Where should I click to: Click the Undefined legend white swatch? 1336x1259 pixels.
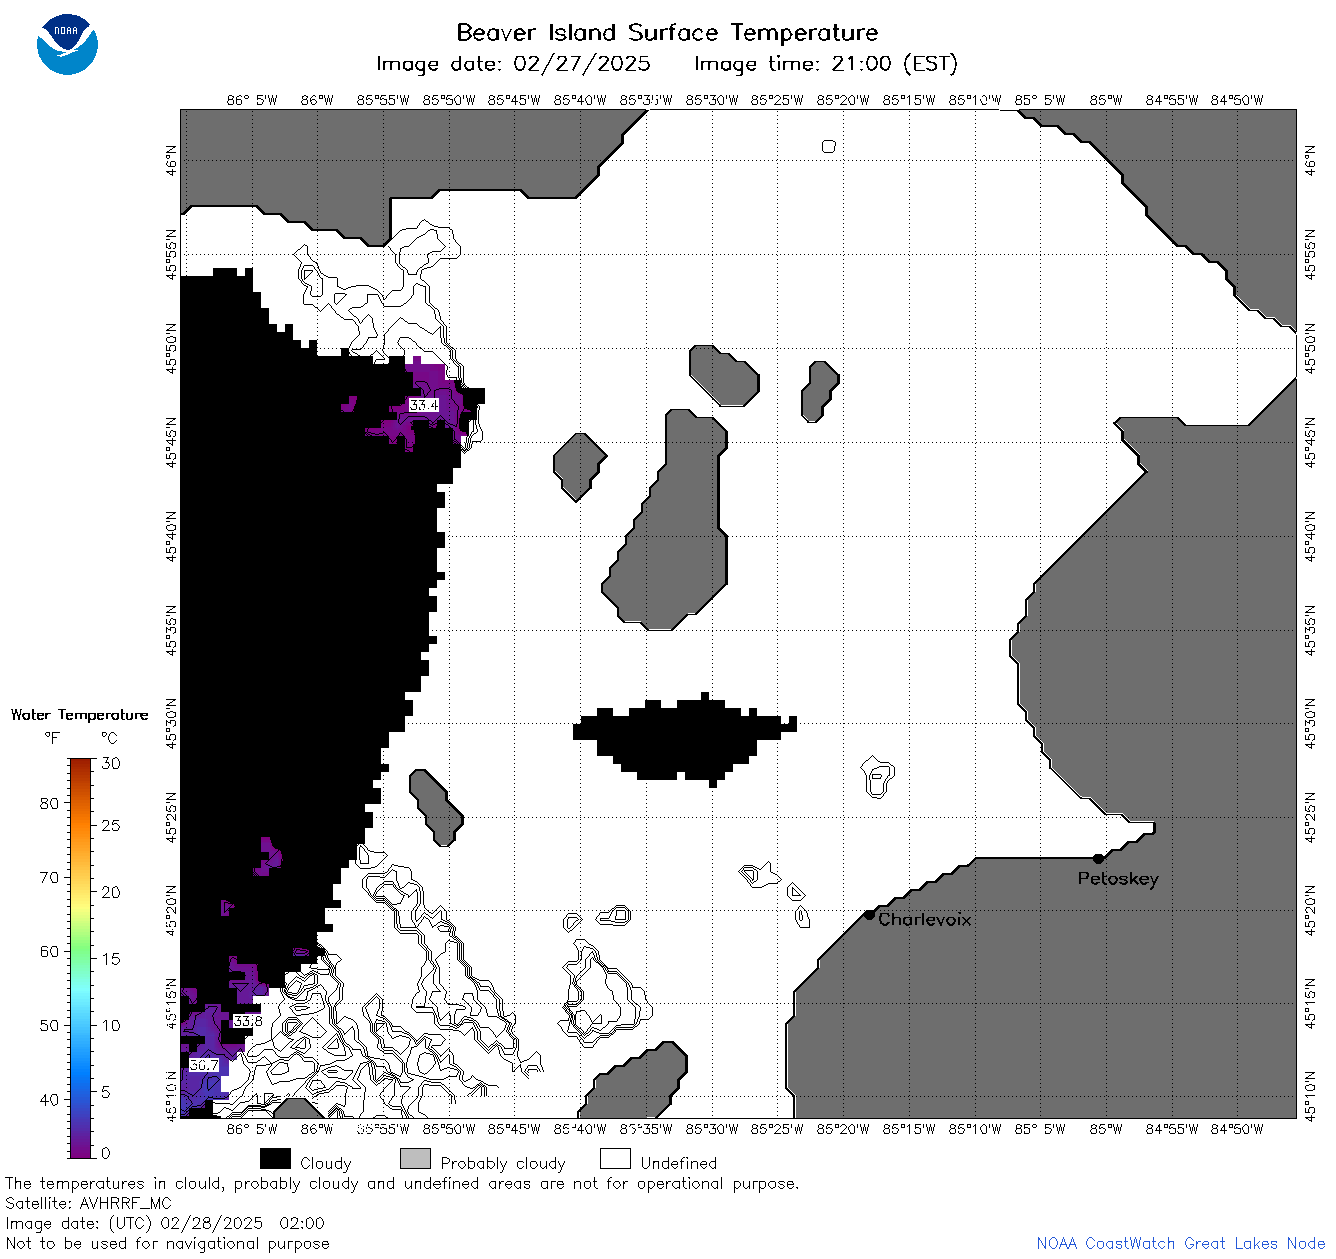(x=615, y=1159)
